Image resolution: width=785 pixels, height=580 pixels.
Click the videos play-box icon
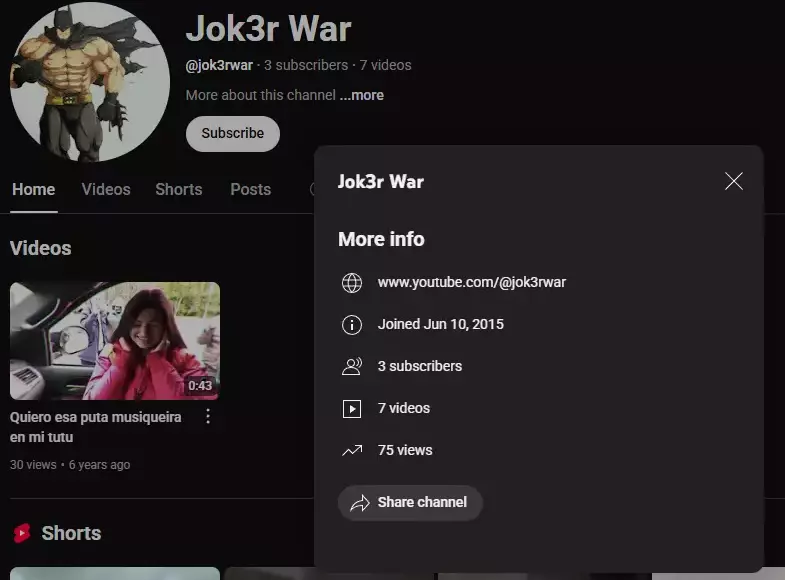click(x=352, y=408)
